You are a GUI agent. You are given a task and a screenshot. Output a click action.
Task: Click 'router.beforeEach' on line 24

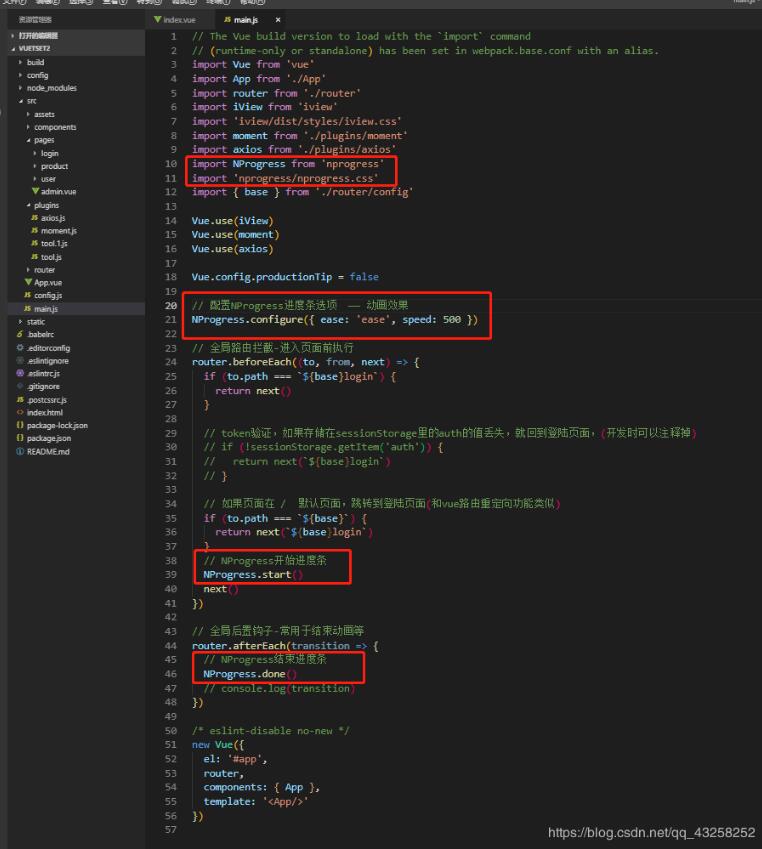pos(242,362)
